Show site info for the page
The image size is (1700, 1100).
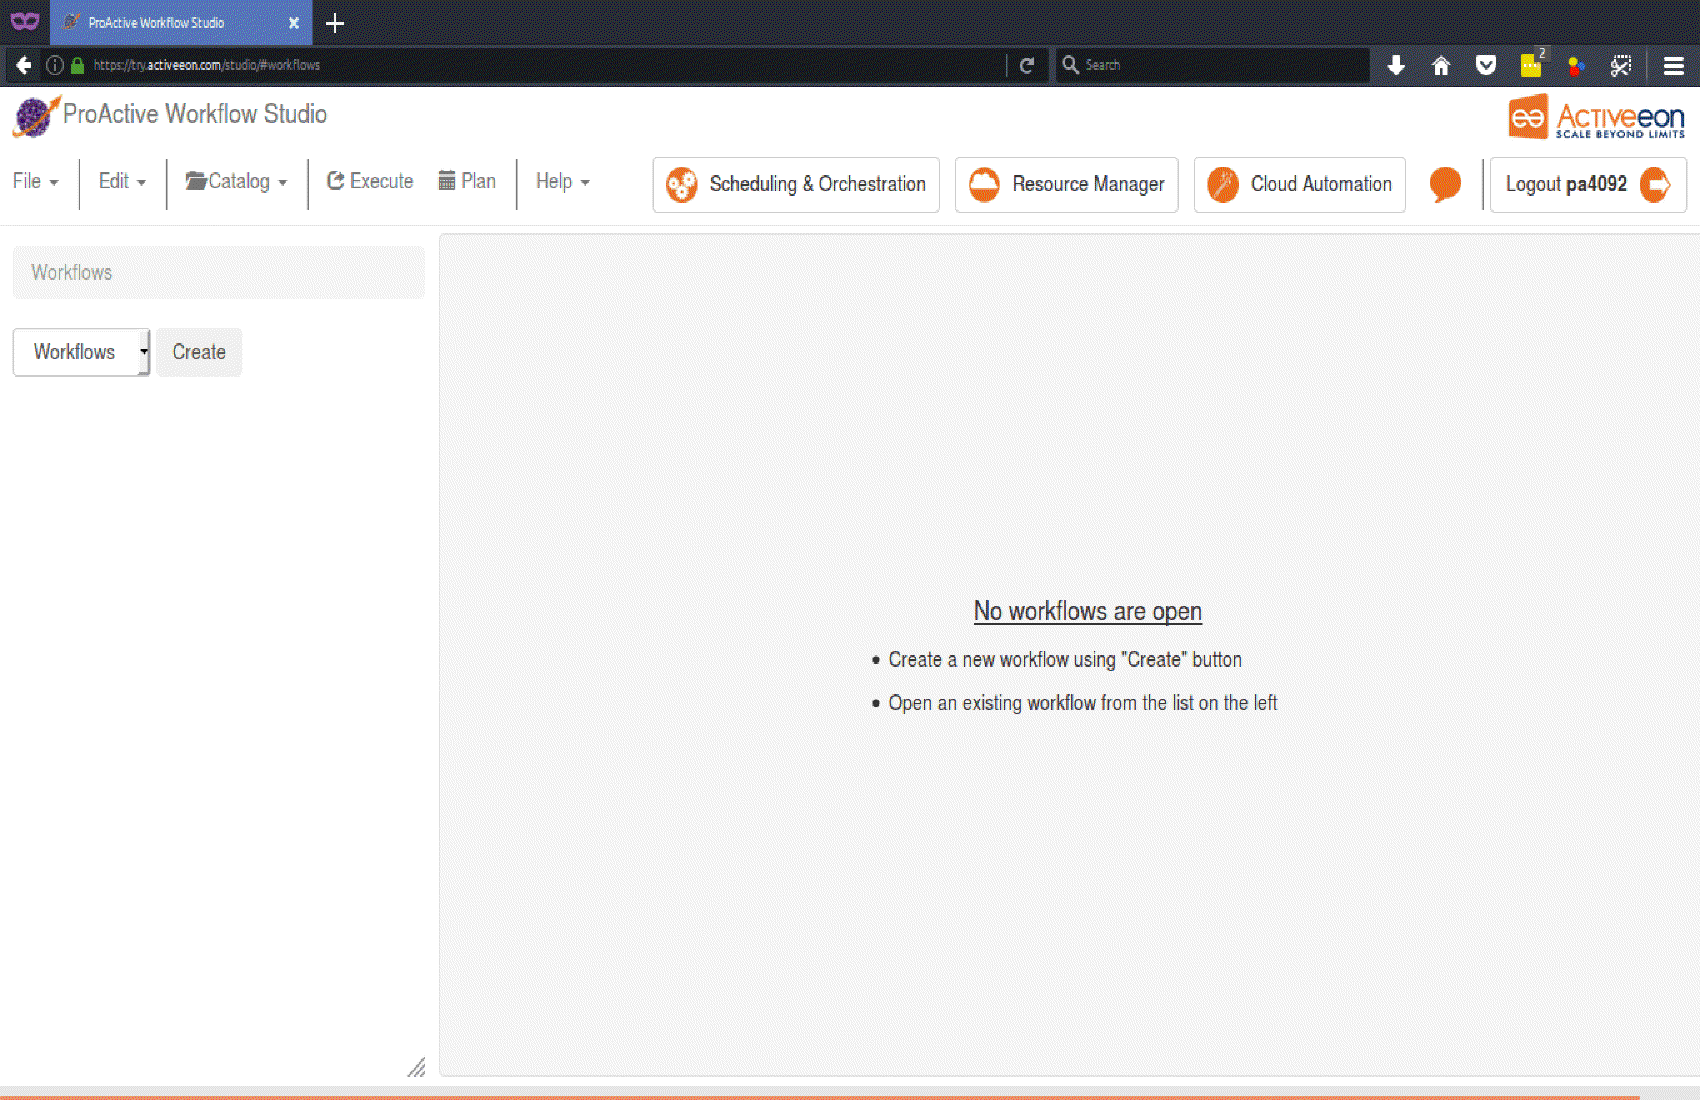(x=55, y=65)
